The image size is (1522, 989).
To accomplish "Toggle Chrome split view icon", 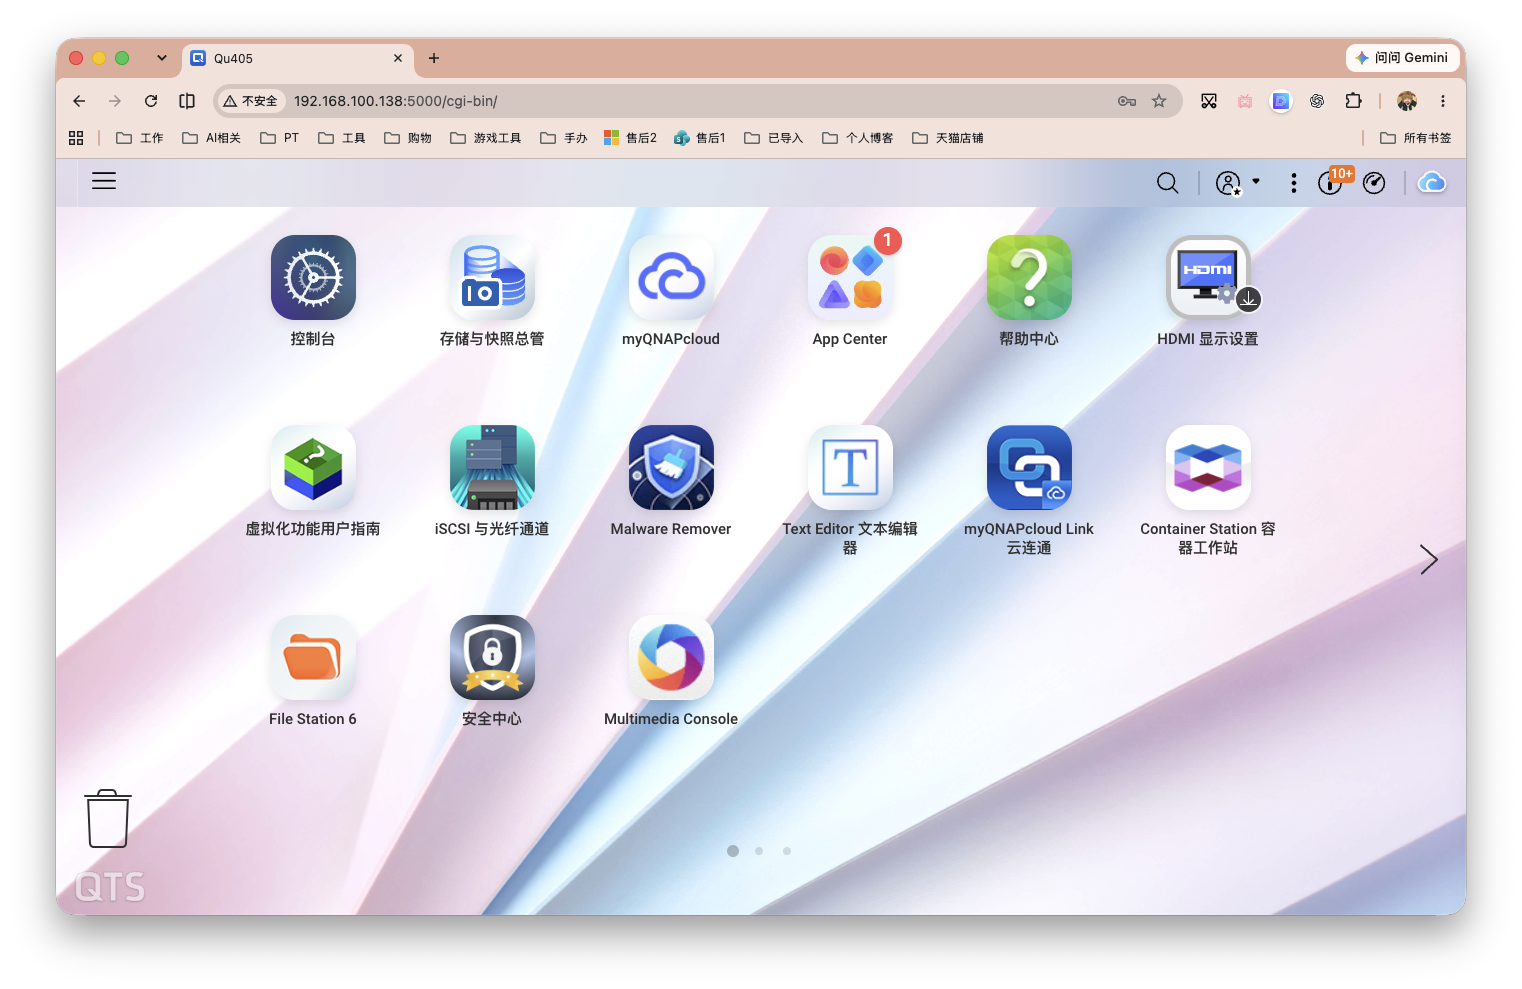I will coord(187,101).
